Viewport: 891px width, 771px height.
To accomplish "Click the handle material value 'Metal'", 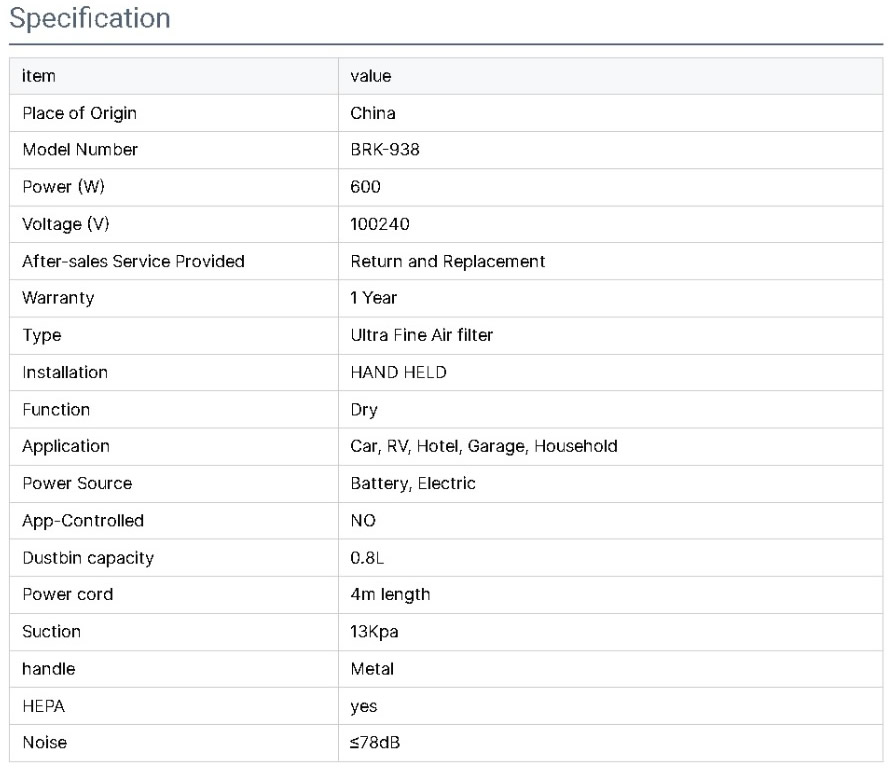I will [371, 669].
